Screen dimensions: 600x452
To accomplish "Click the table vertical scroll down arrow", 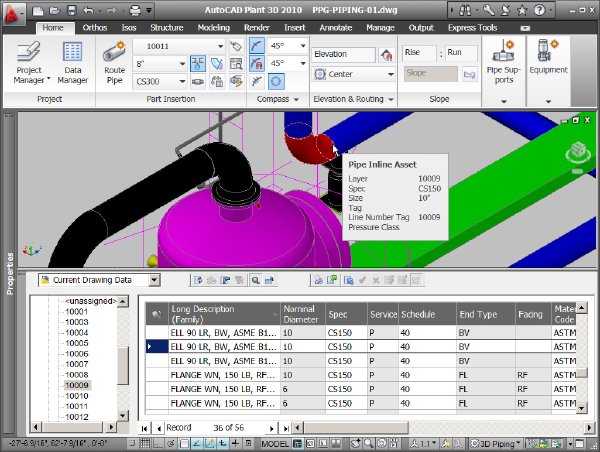I will [582, 408].
